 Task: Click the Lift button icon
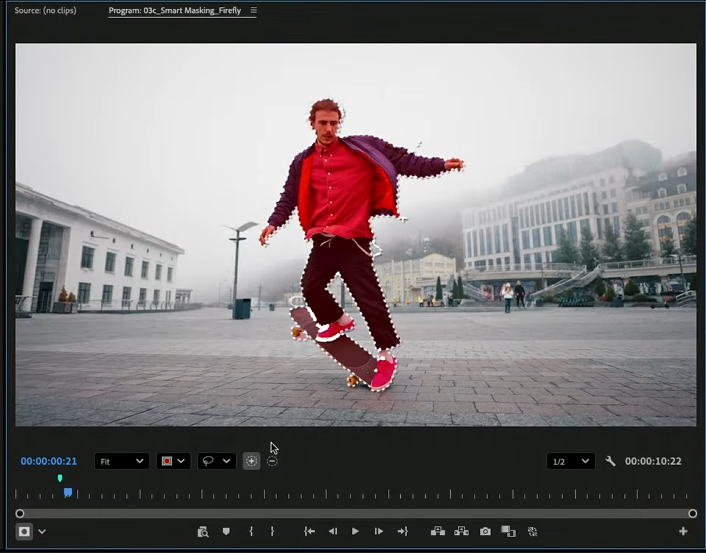point(438,532)
